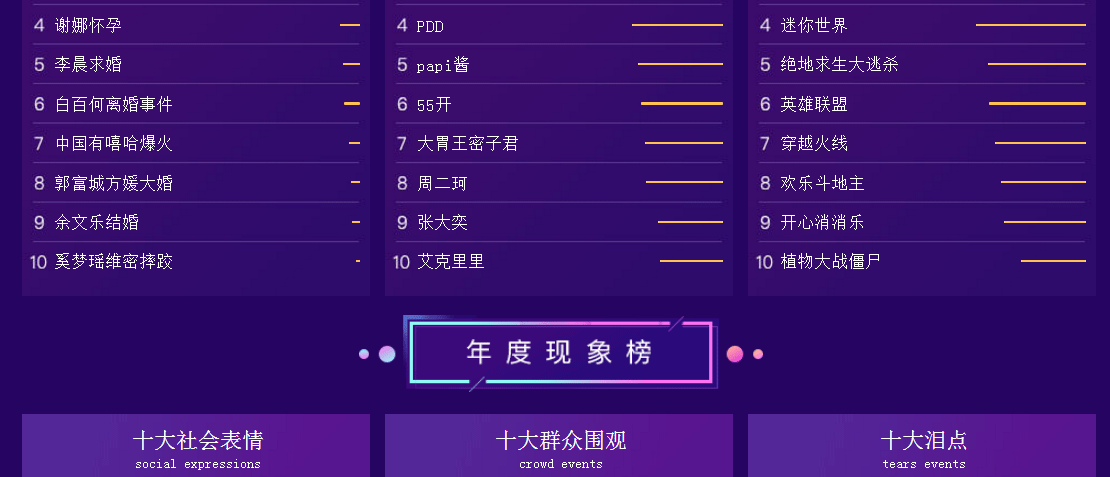This screenshot has height=477, width=1110.
Task: Select 周二珂 in the list
Action: pyautogui.click(x=559, y=183)
